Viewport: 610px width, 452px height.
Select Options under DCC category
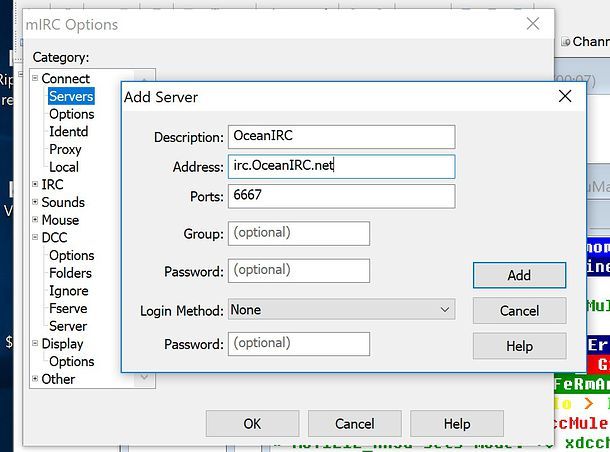(x=72, y=255)
